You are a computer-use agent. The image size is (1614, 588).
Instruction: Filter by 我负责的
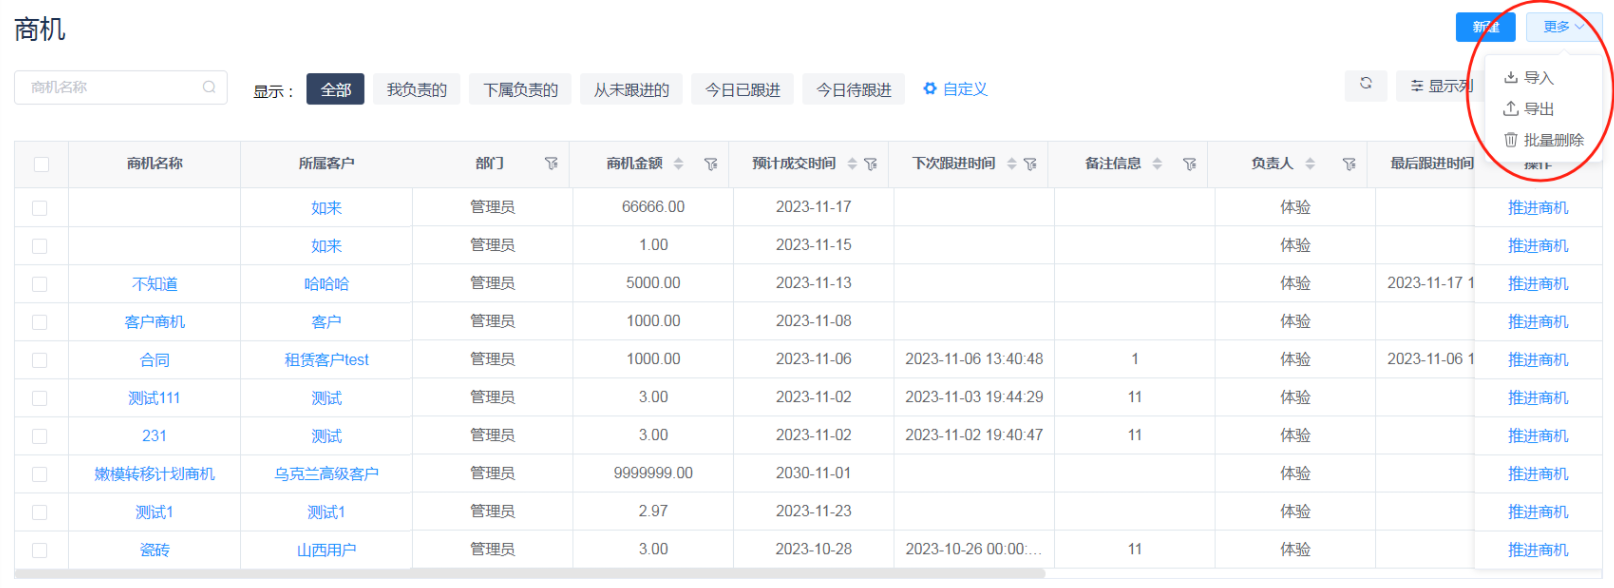click(416, 89)
